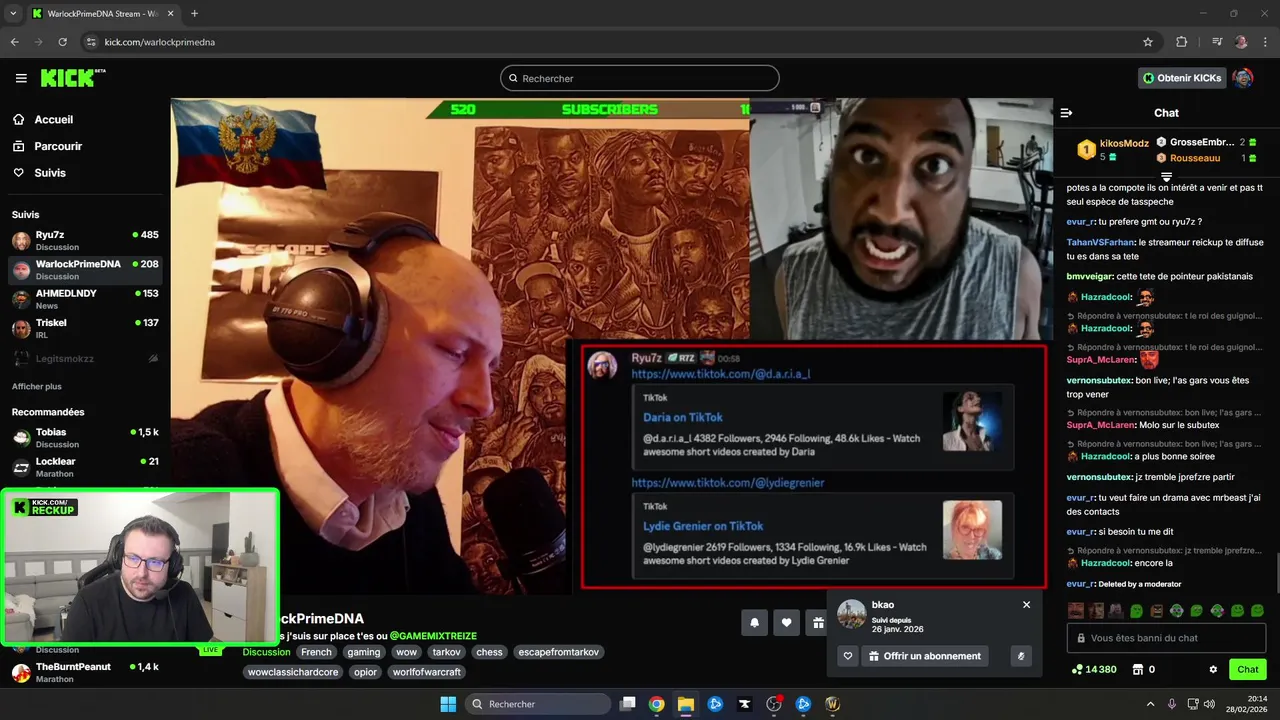Click the Obtenir KICKs button

tap(1182, 78)
